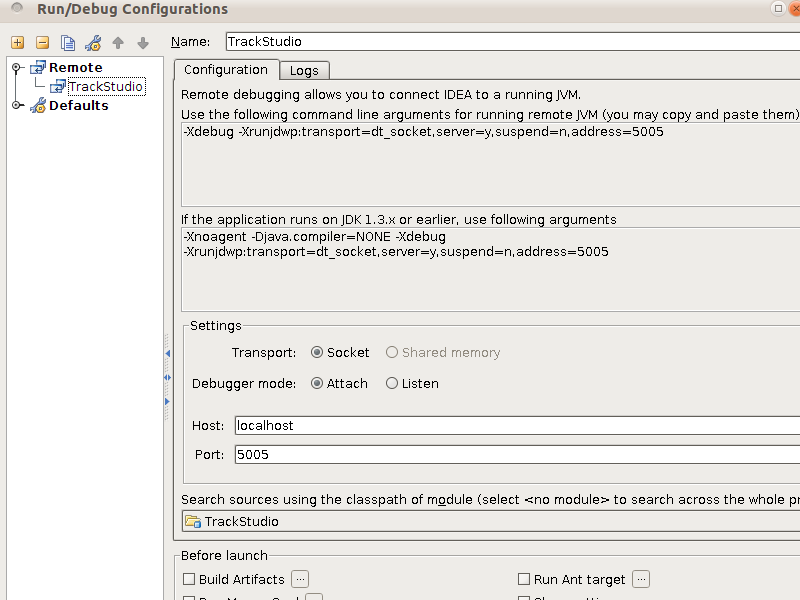Select the Socket transport option
The height and width of the screenshot is (600, 800).
317,353
